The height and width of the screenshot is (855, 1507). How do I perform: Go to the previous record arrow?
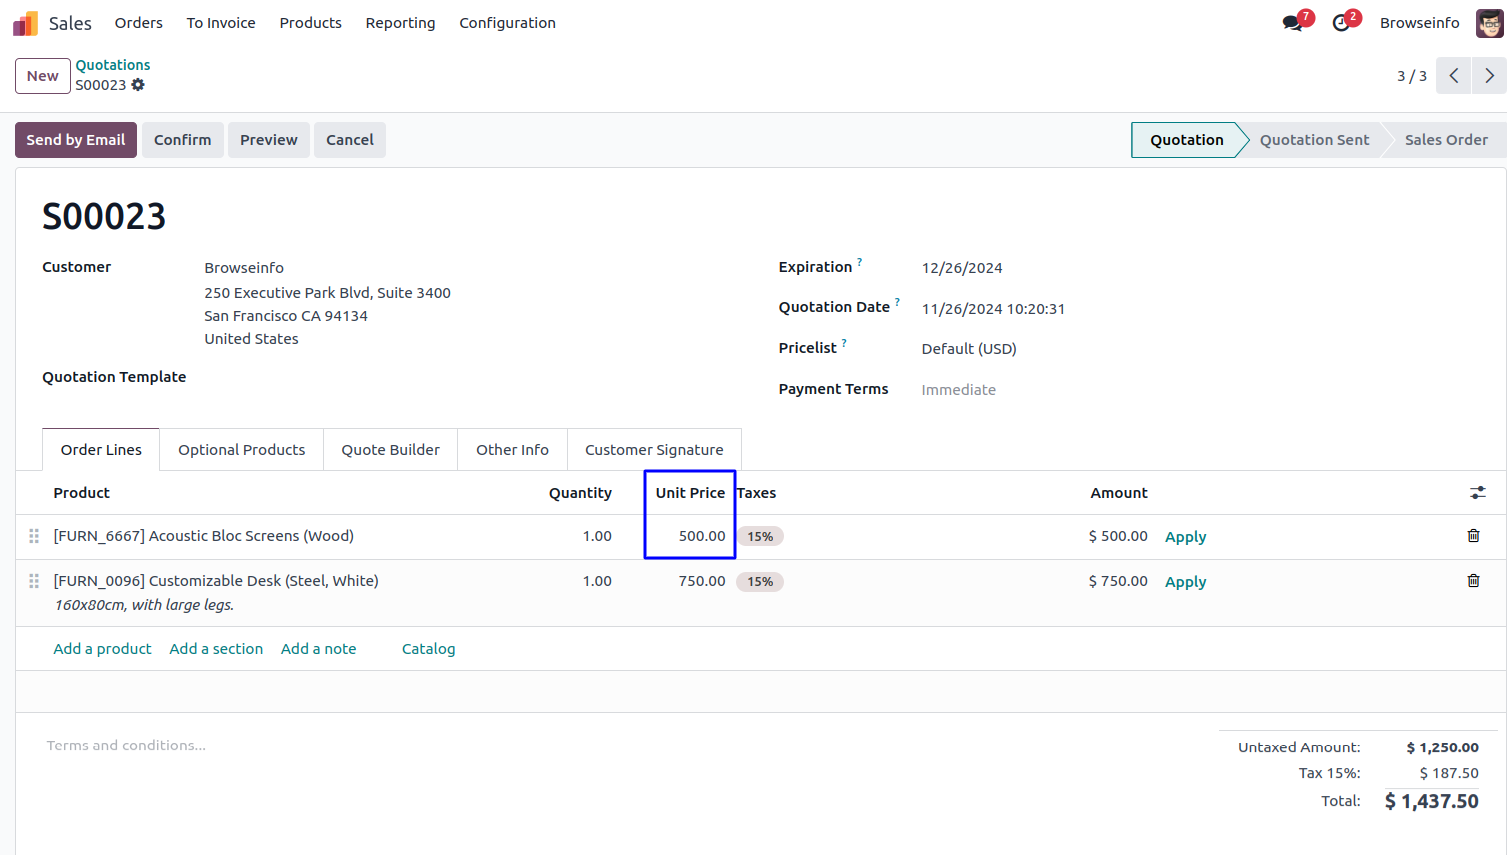[1453, 76]
